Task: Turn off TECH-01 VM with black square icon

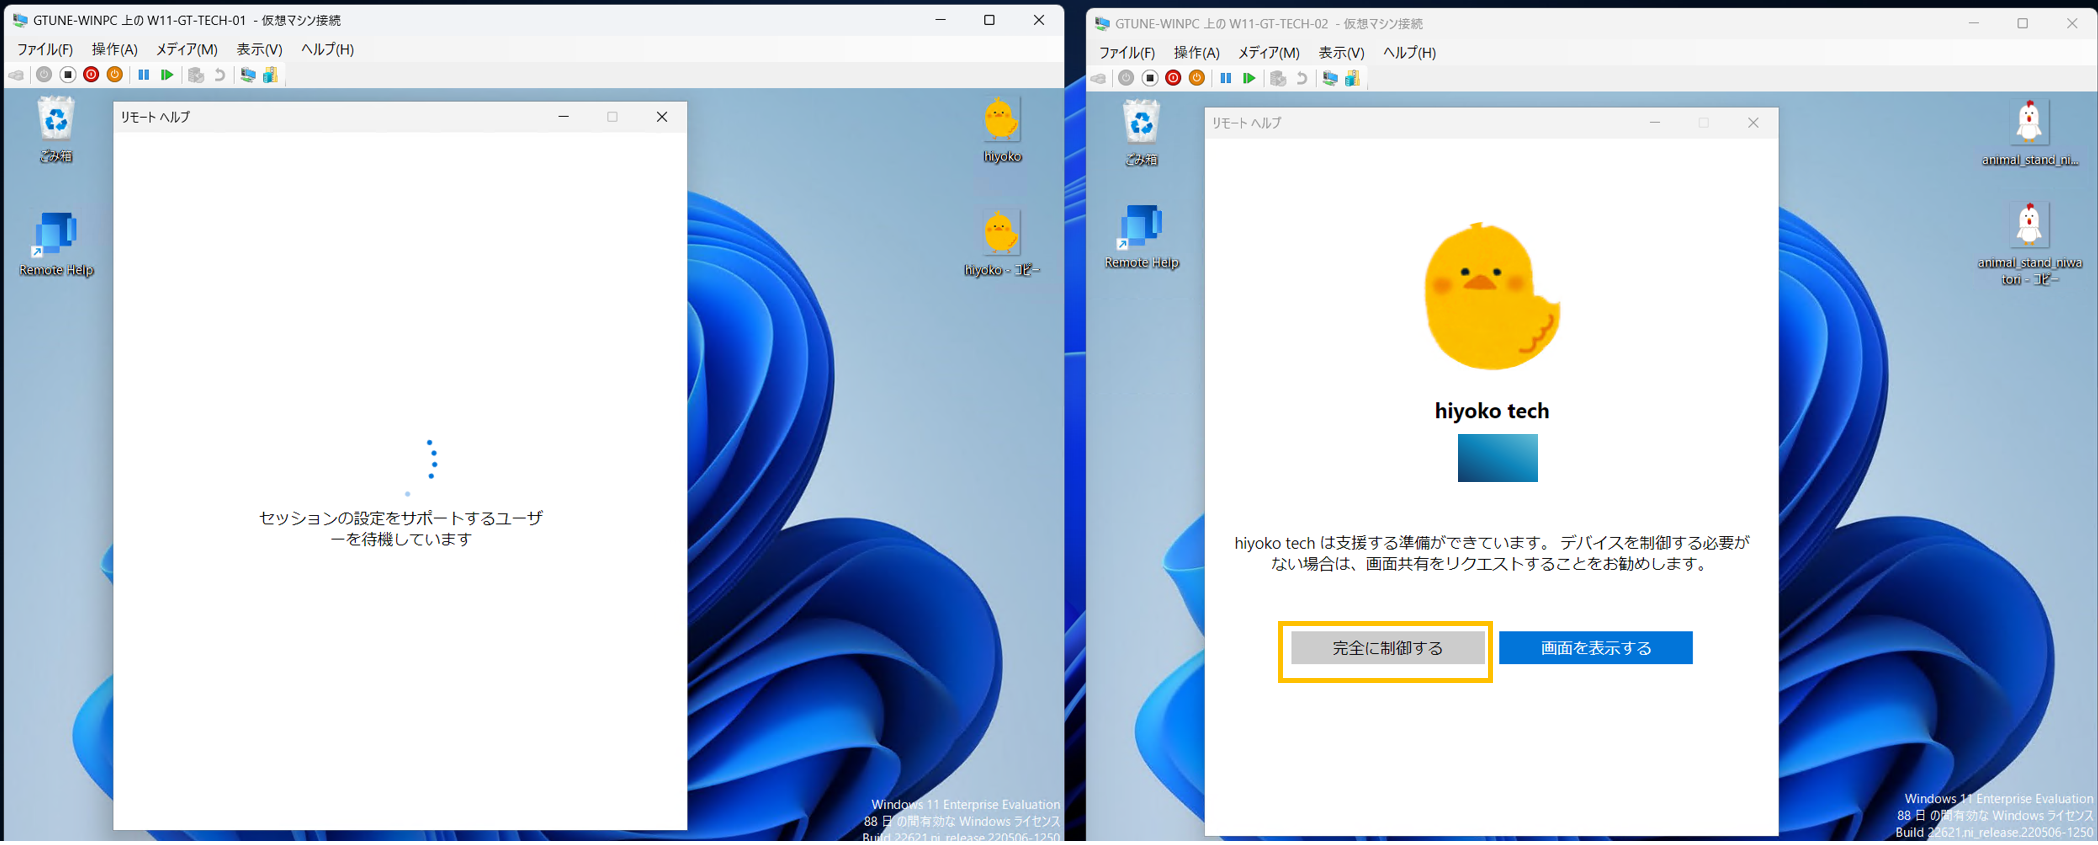Action: (x=67, y=75)
